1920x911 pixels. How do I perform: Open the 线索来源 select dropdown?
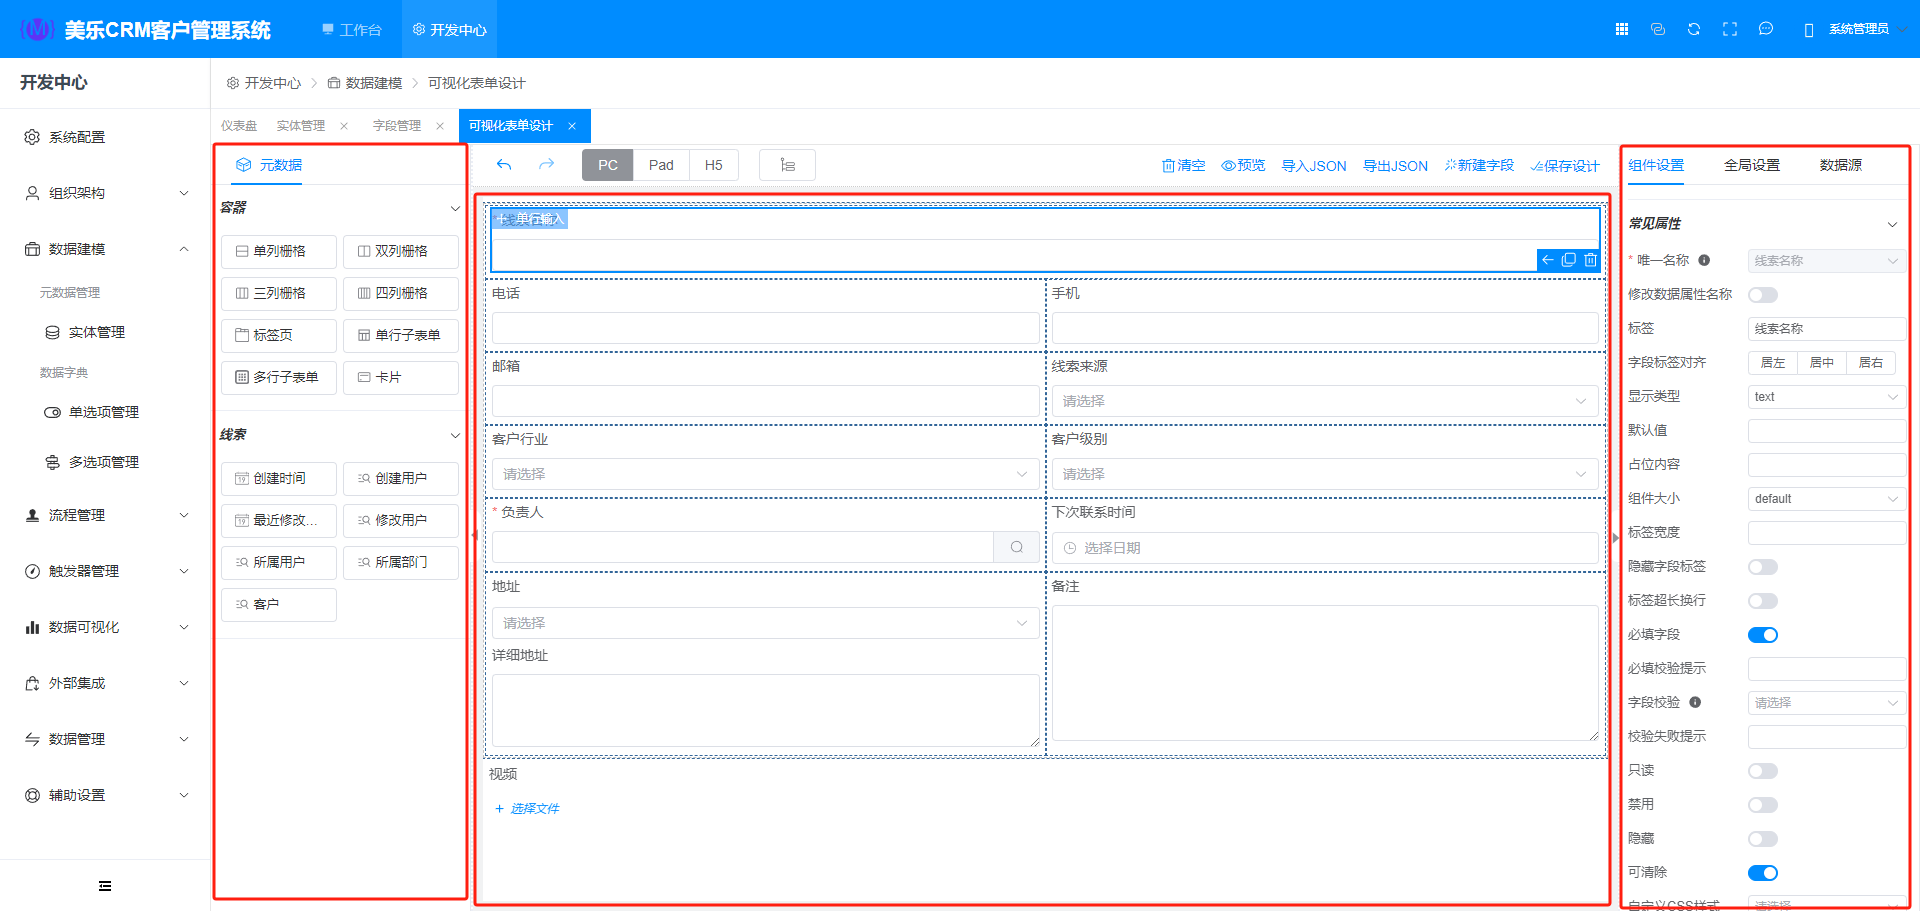tap(1324, 401)
